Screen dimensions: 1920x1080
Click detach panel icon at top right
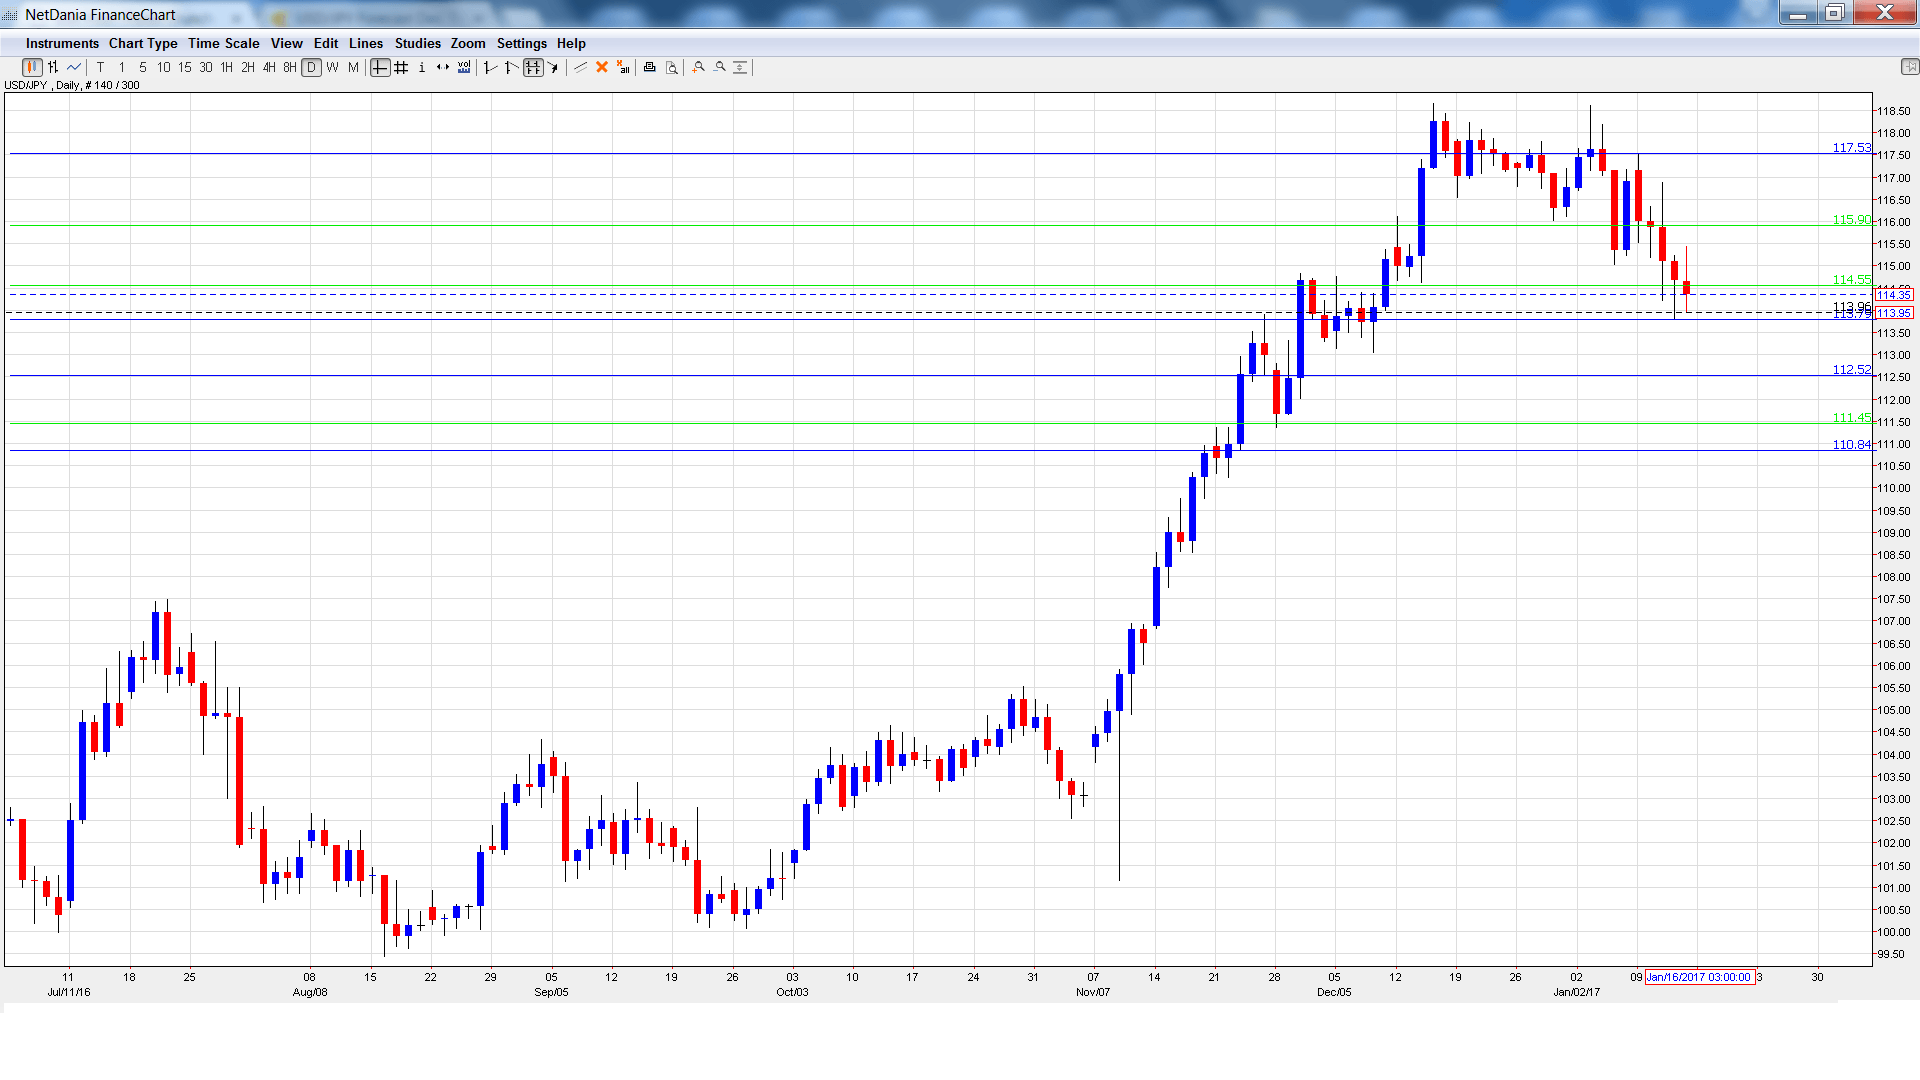[1909, 67]
